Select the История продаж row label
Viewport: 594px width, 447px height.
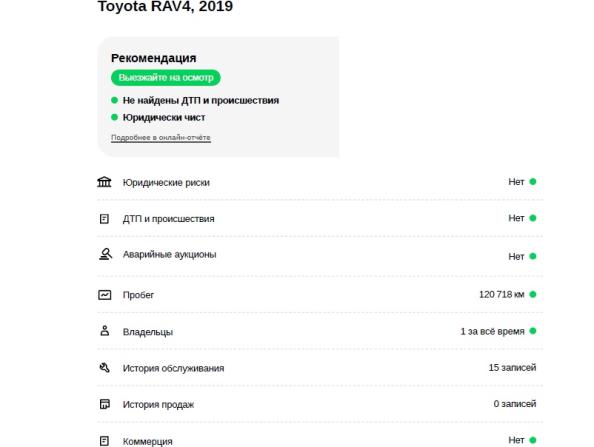pos(158,405)
